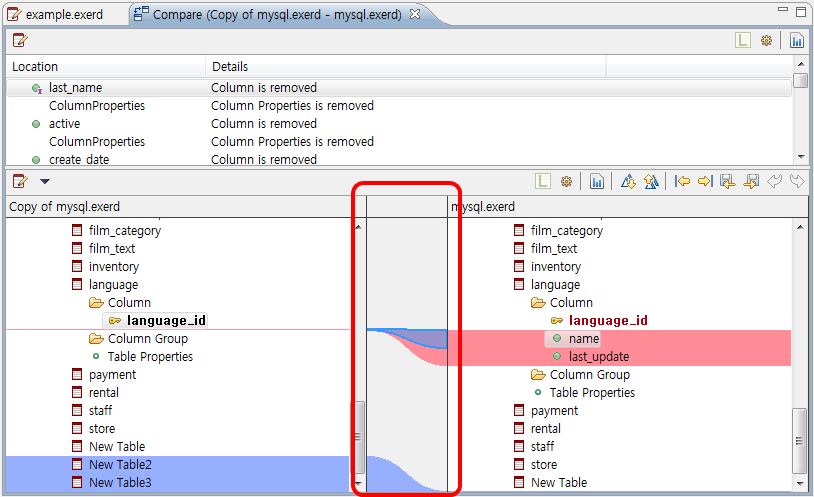This screenshot has width=814, height=497.
Task: Select inventory in the mysql.exerd pane
Action: pos(555,267)
